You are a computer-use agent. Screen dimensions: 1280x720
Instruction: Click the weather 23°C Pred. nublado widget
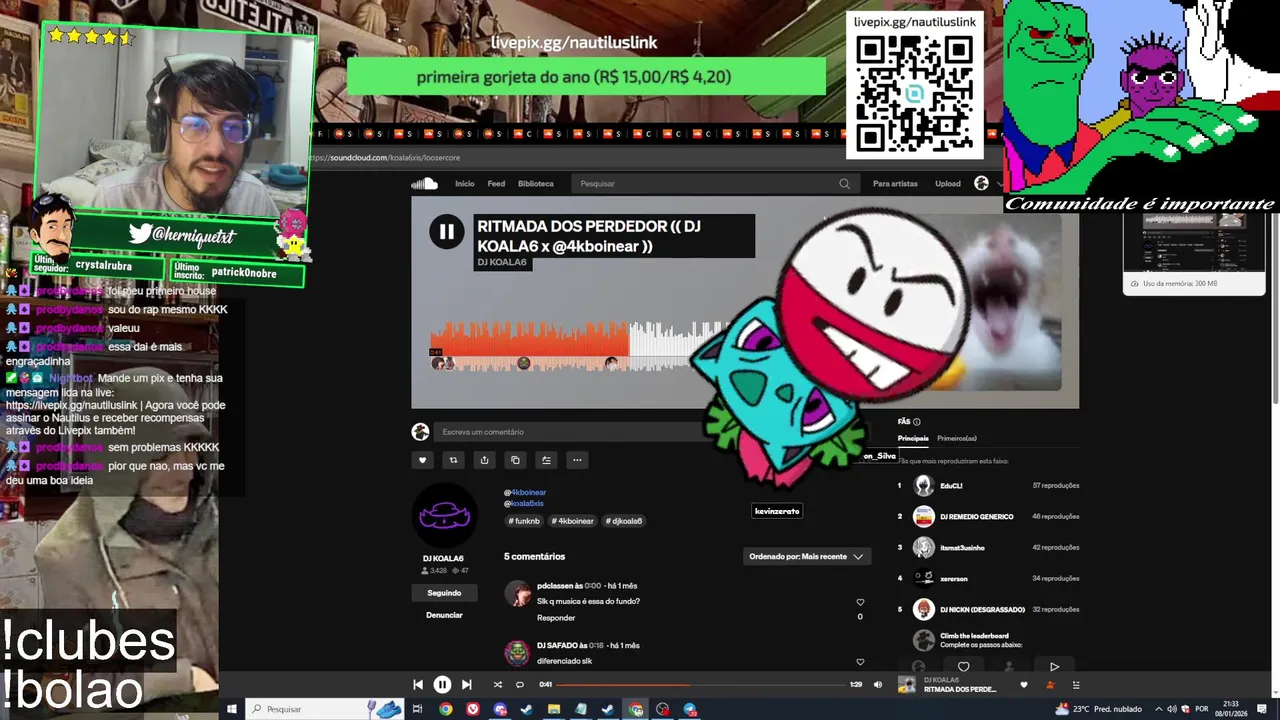pyautogui.click(x=1098, y=709)
